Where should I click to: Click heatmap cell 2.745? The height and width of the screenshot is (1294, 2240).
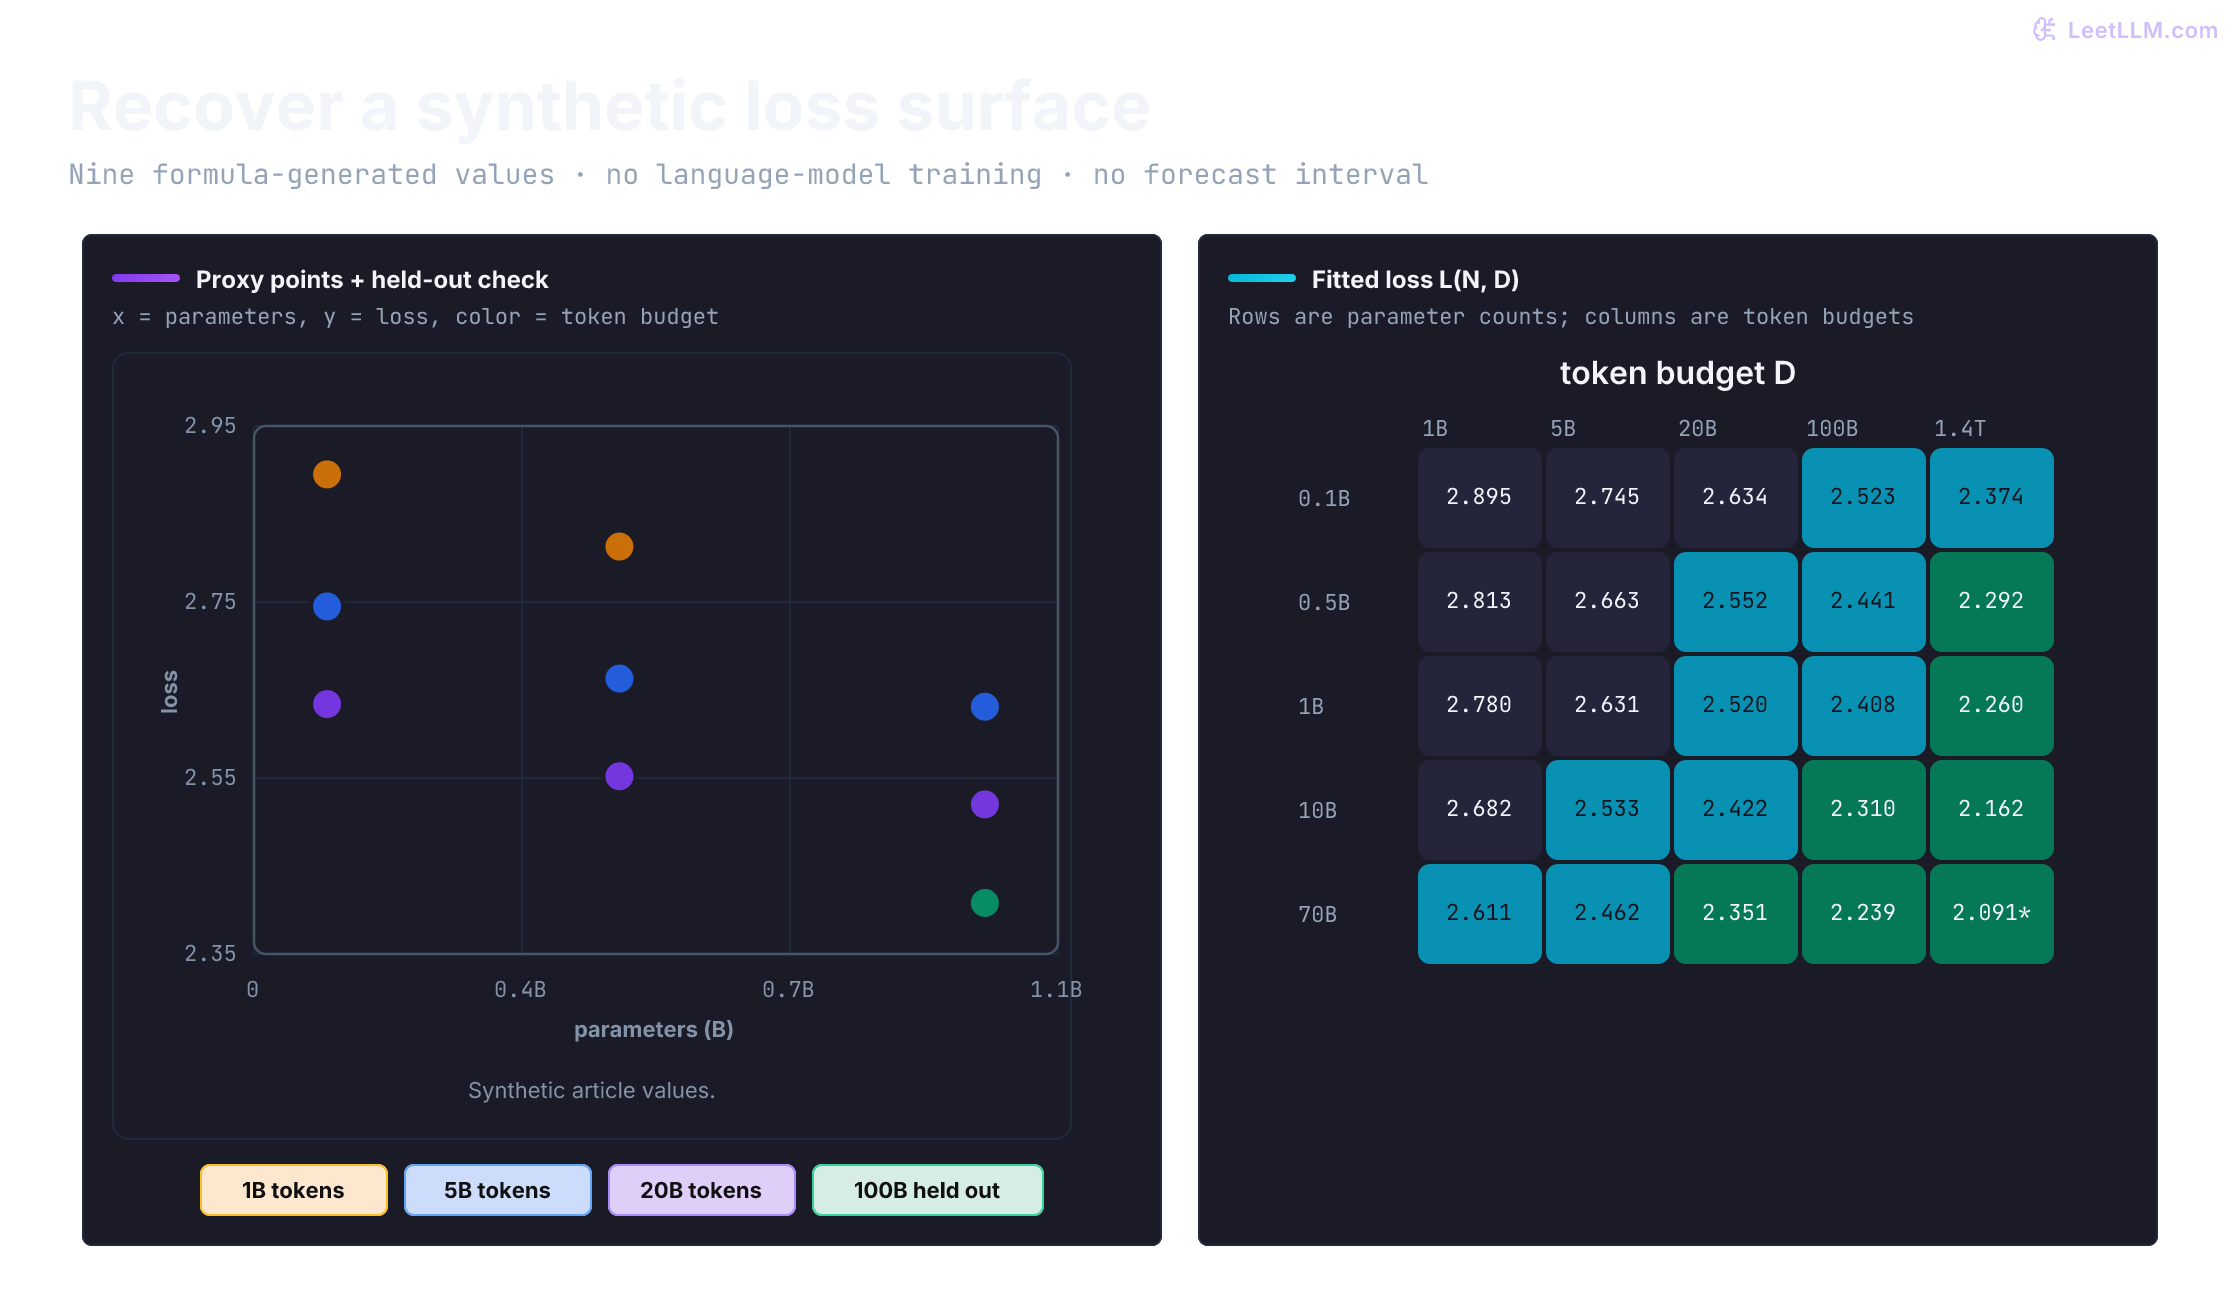click(1608, 498)
